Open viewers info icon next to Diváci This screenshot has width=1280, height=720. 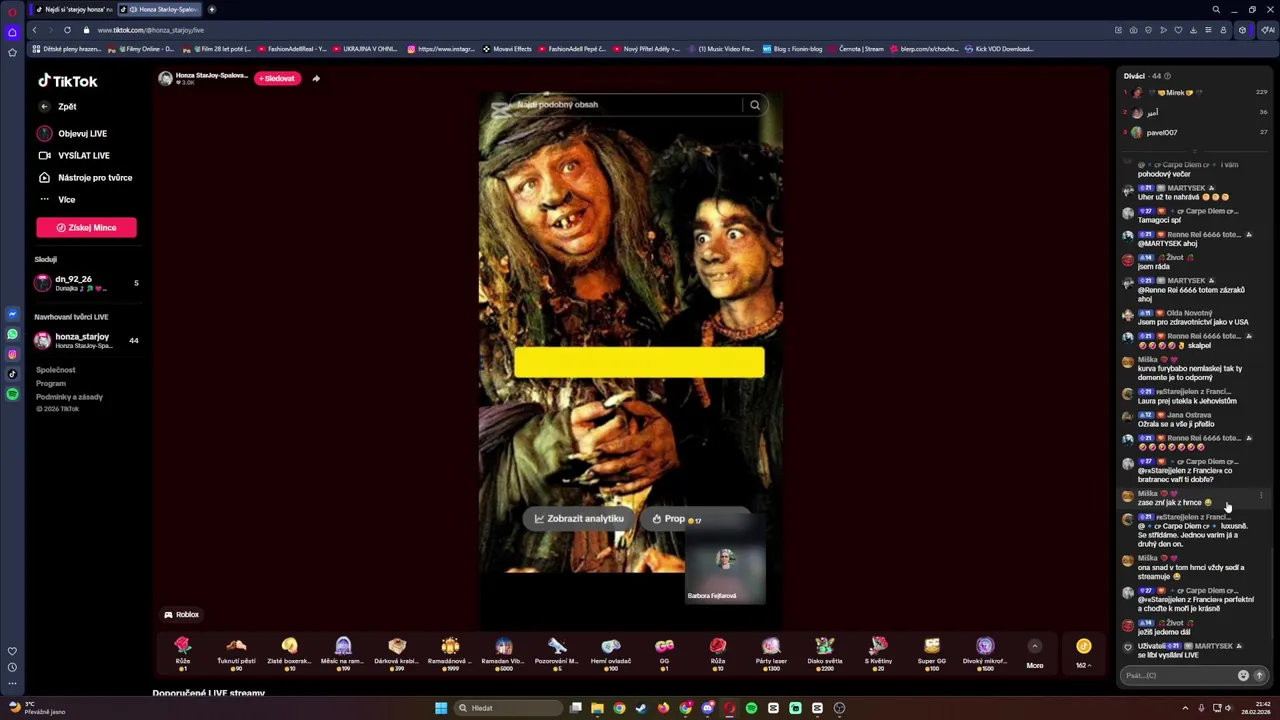(x=1167, y=76)
